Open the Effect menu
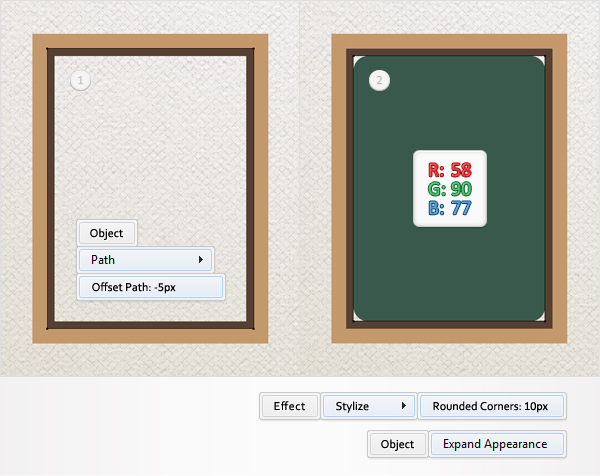The height and width of the screenshot is (476, 600). tap(289, 406)
